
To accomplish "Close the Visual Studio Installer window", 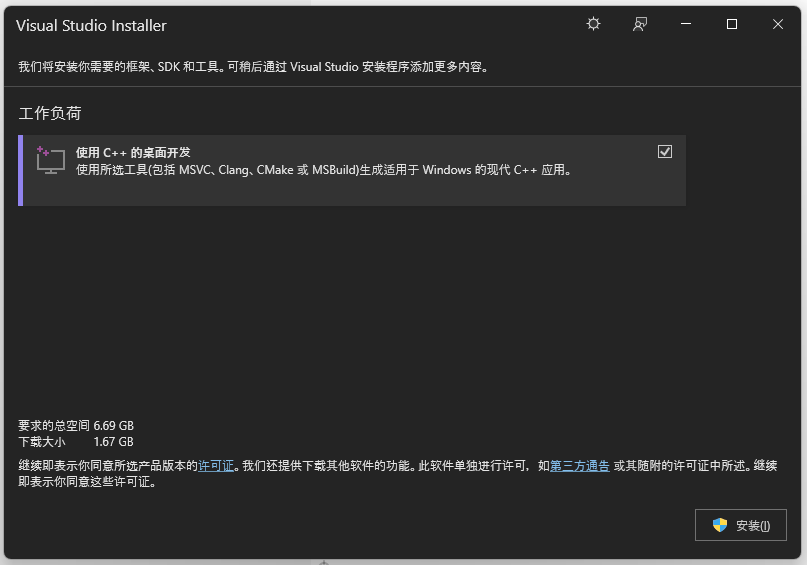I will pos(778,24).
